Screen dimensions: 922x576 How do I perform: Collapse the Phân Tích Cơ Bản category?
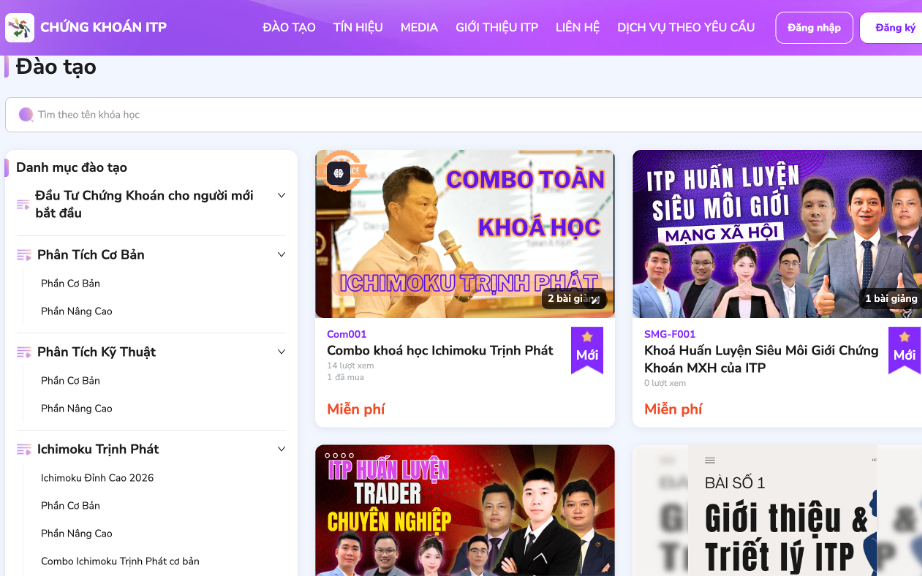pos(282,254)
